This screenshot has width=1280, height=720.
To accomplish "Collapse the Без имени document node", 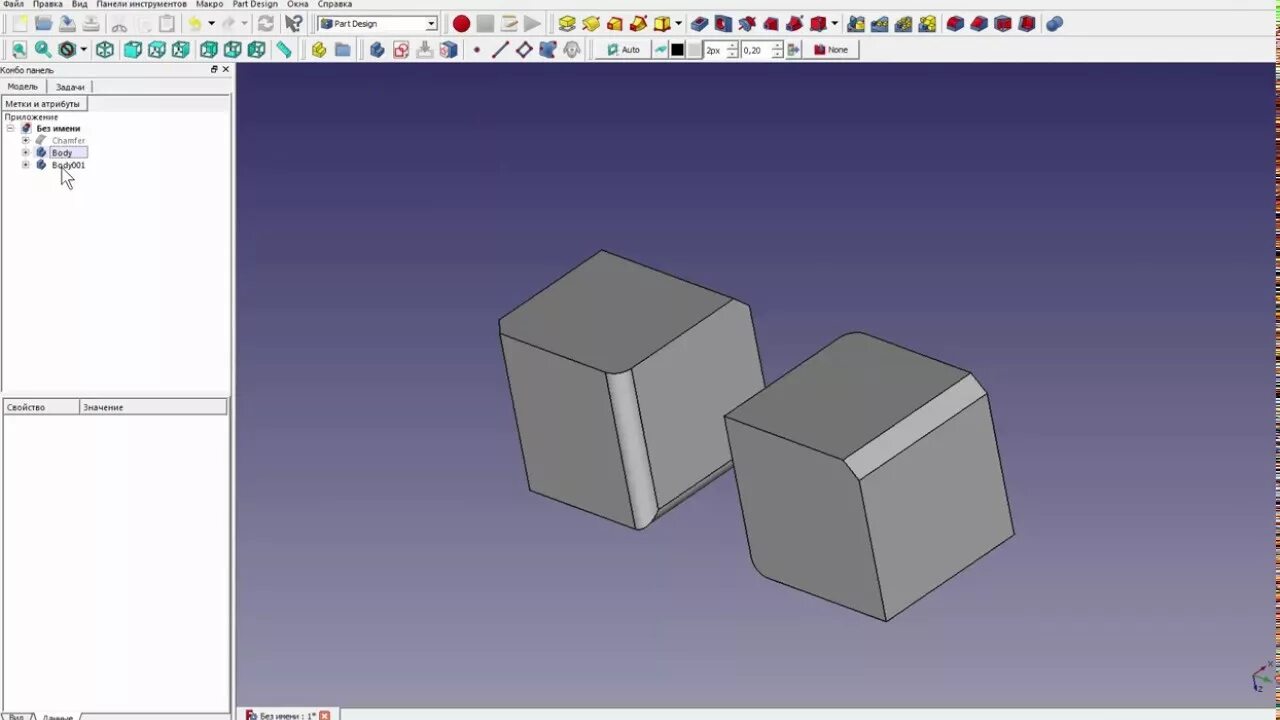I will coord(11,128).
